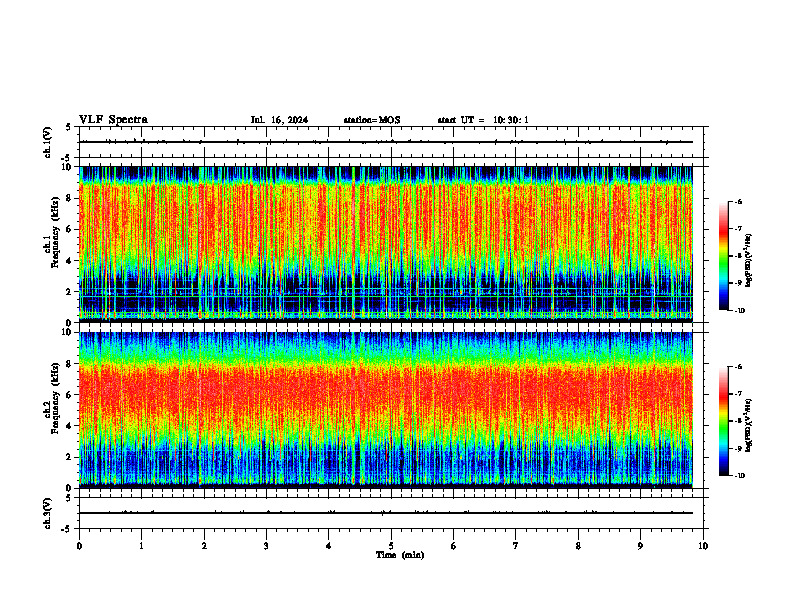Image resolution: width=792 pixels, height=612 pixels.
Task: Click the "VLF Spectra" plot title
Action: point(113,120)
